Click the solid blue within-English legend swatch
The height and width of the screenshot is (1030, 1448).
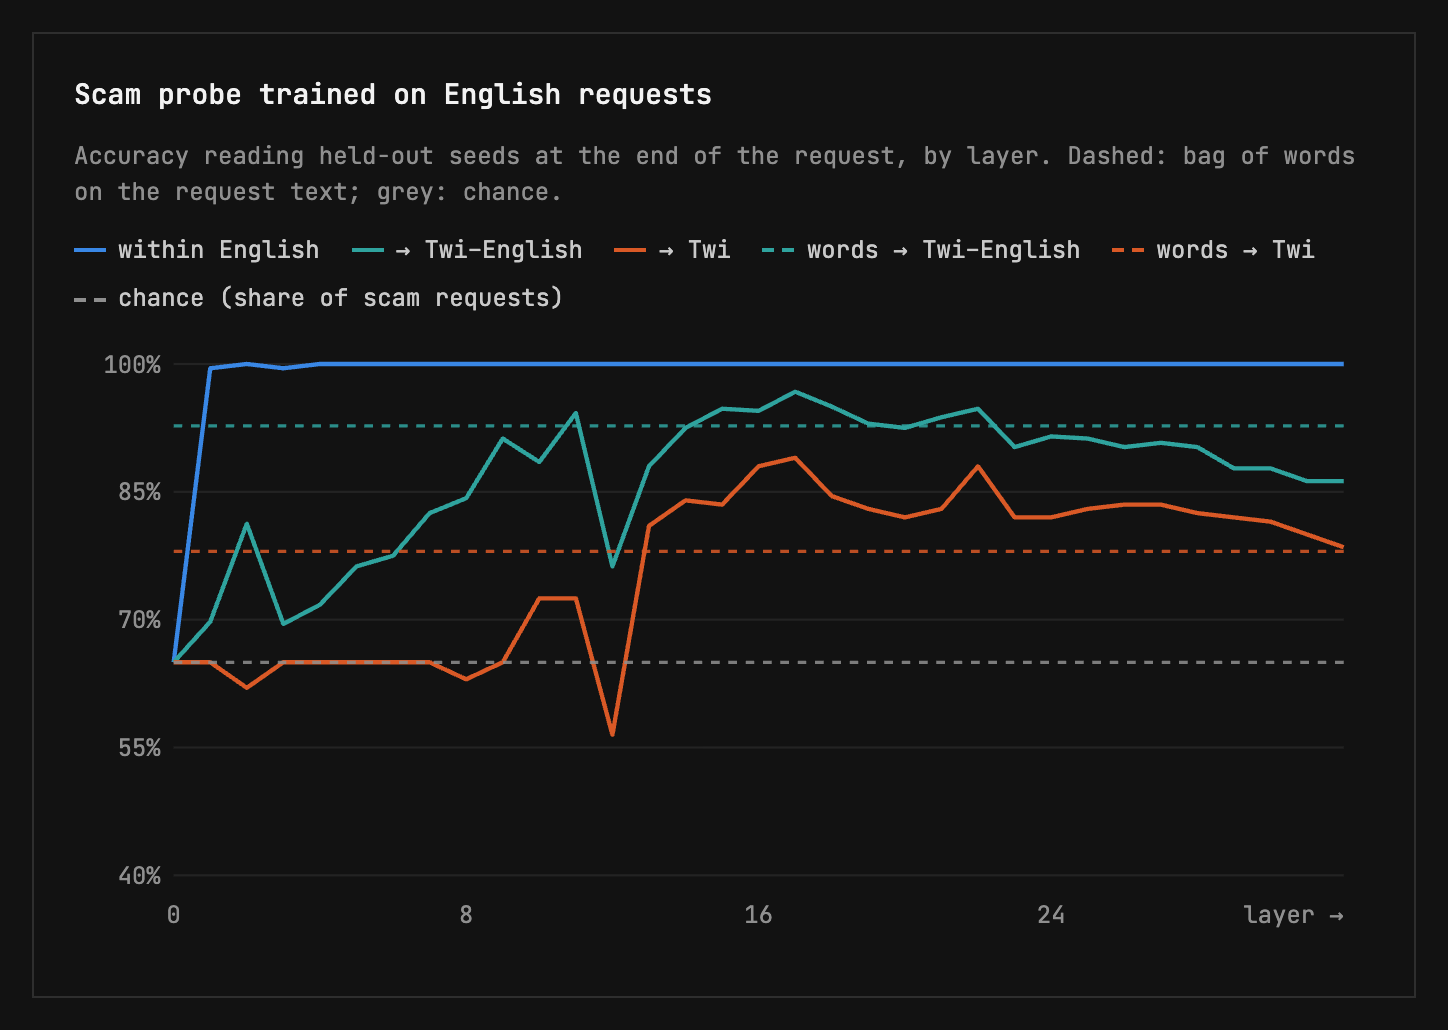pos(90,250)
